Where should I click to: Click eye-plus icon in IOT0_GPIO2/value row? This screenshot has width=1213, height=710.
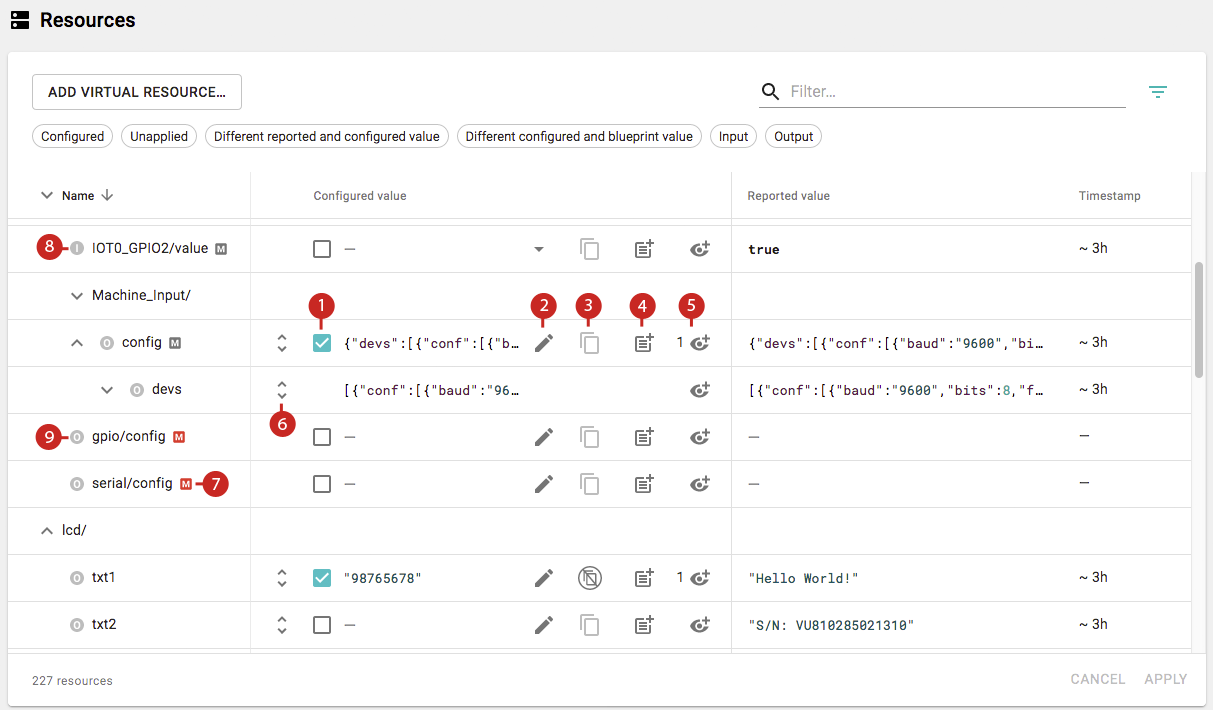(x=700, y=249)
